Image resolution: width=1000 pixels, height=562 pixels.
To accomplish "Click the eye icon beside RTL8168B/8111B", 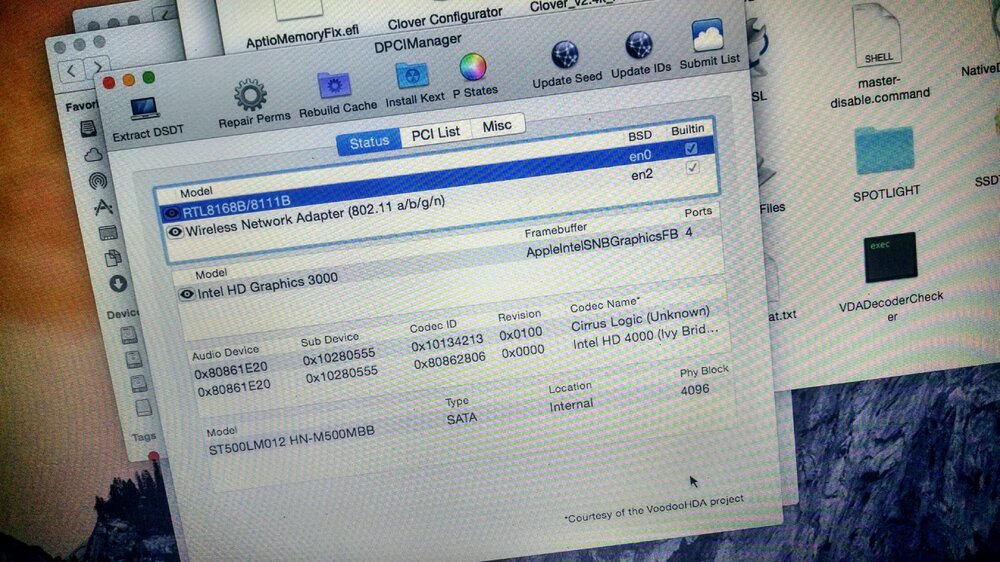I will 171,213.
